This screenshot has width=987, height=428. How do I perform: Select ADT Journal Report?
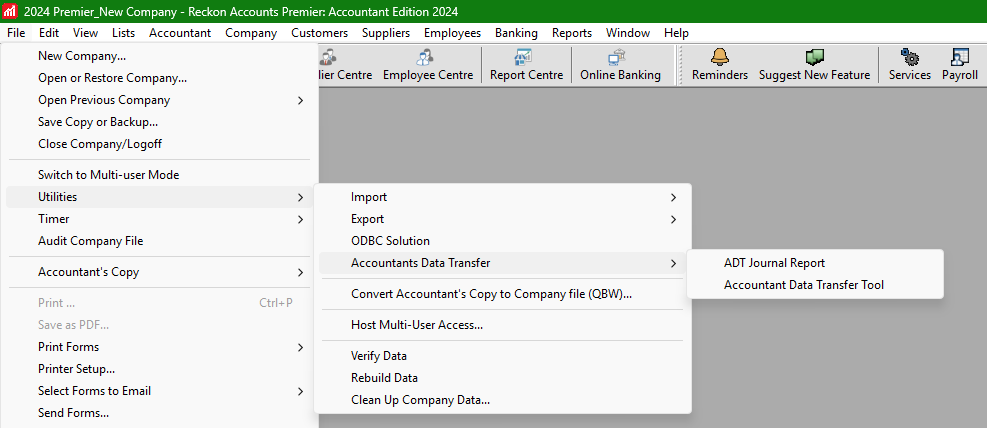click(774, 263)
